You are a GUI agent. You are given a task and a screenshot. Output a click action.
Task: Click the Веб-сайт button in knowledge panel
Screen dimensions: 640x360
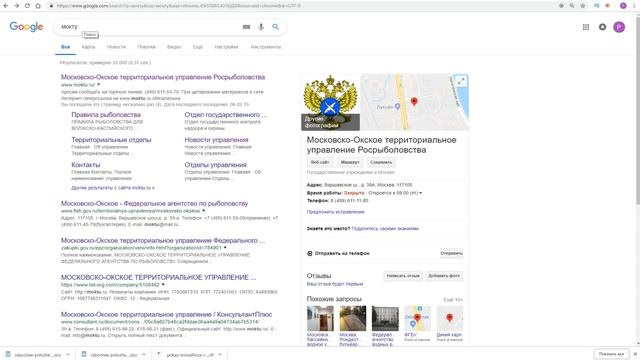[320, 162]
